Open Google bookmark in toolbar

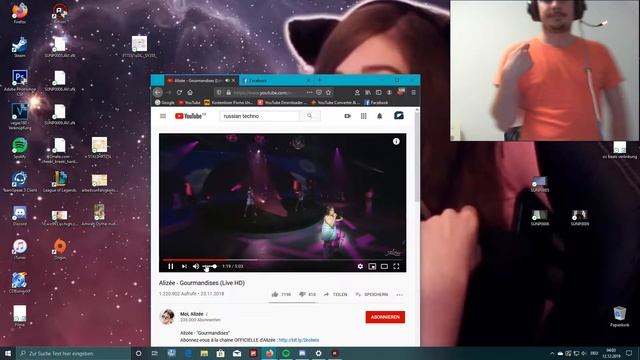165,102
